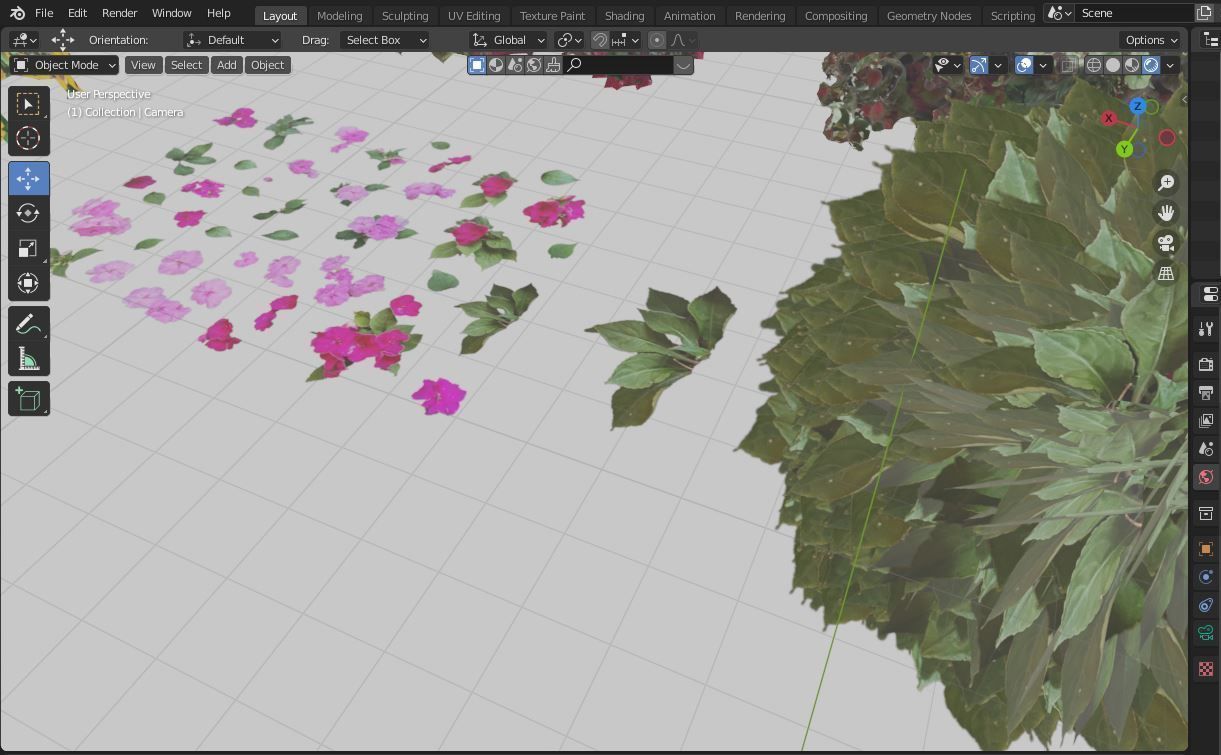
Task: Toggle snapping magnet
Action: click(x=600, y=40)
